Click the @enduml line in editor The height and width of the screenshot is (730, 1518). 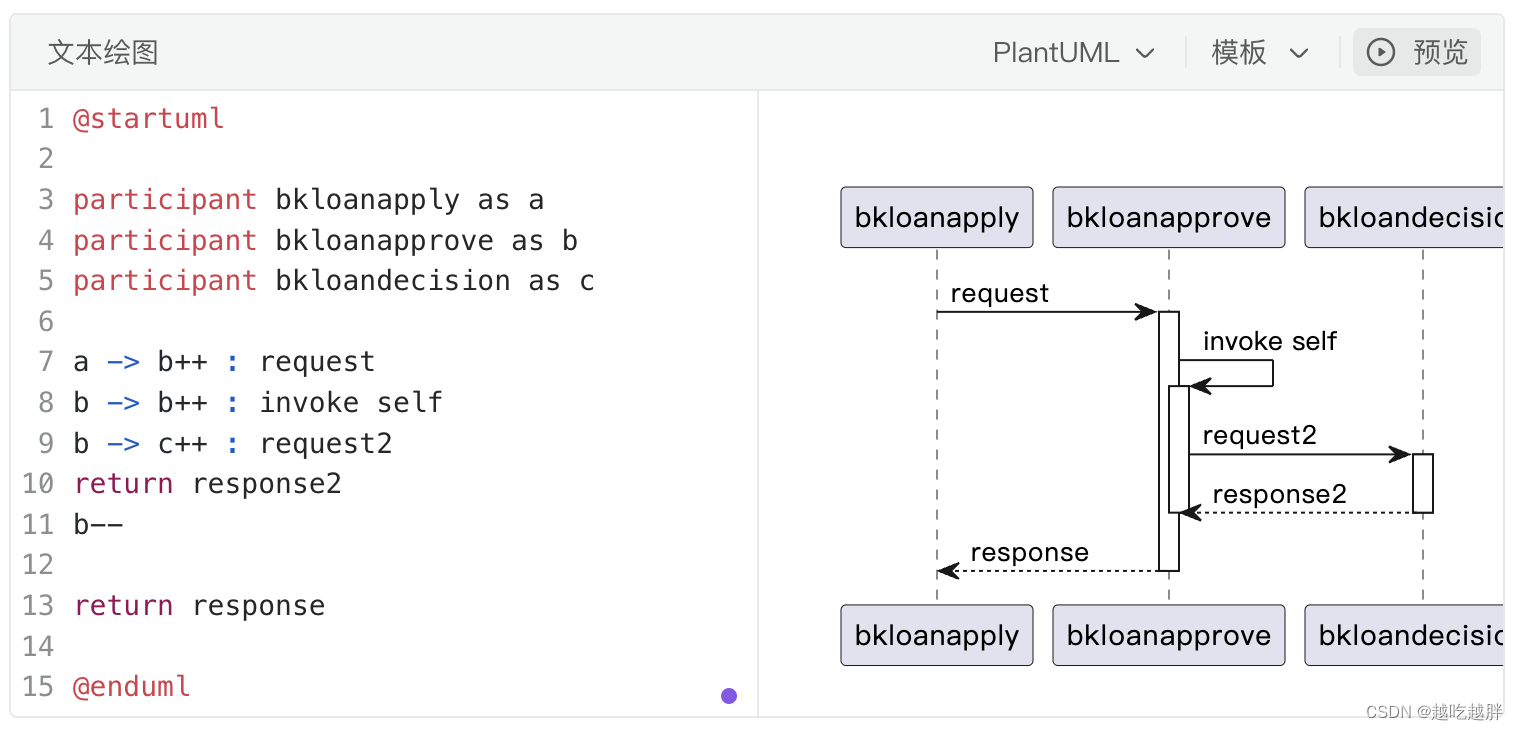131,687
